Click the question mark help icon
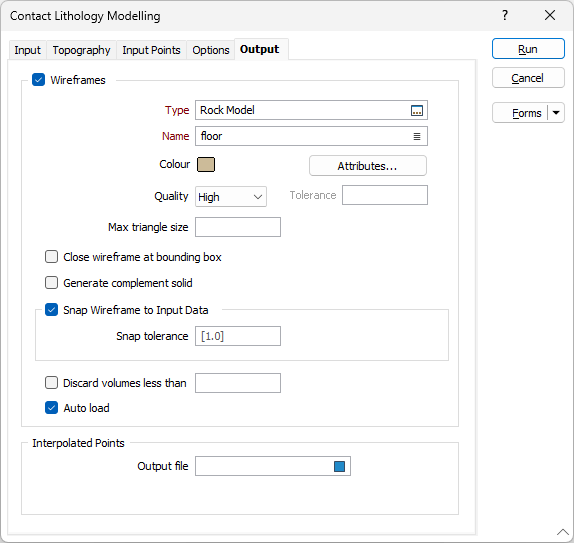 (x=505, y=15)
